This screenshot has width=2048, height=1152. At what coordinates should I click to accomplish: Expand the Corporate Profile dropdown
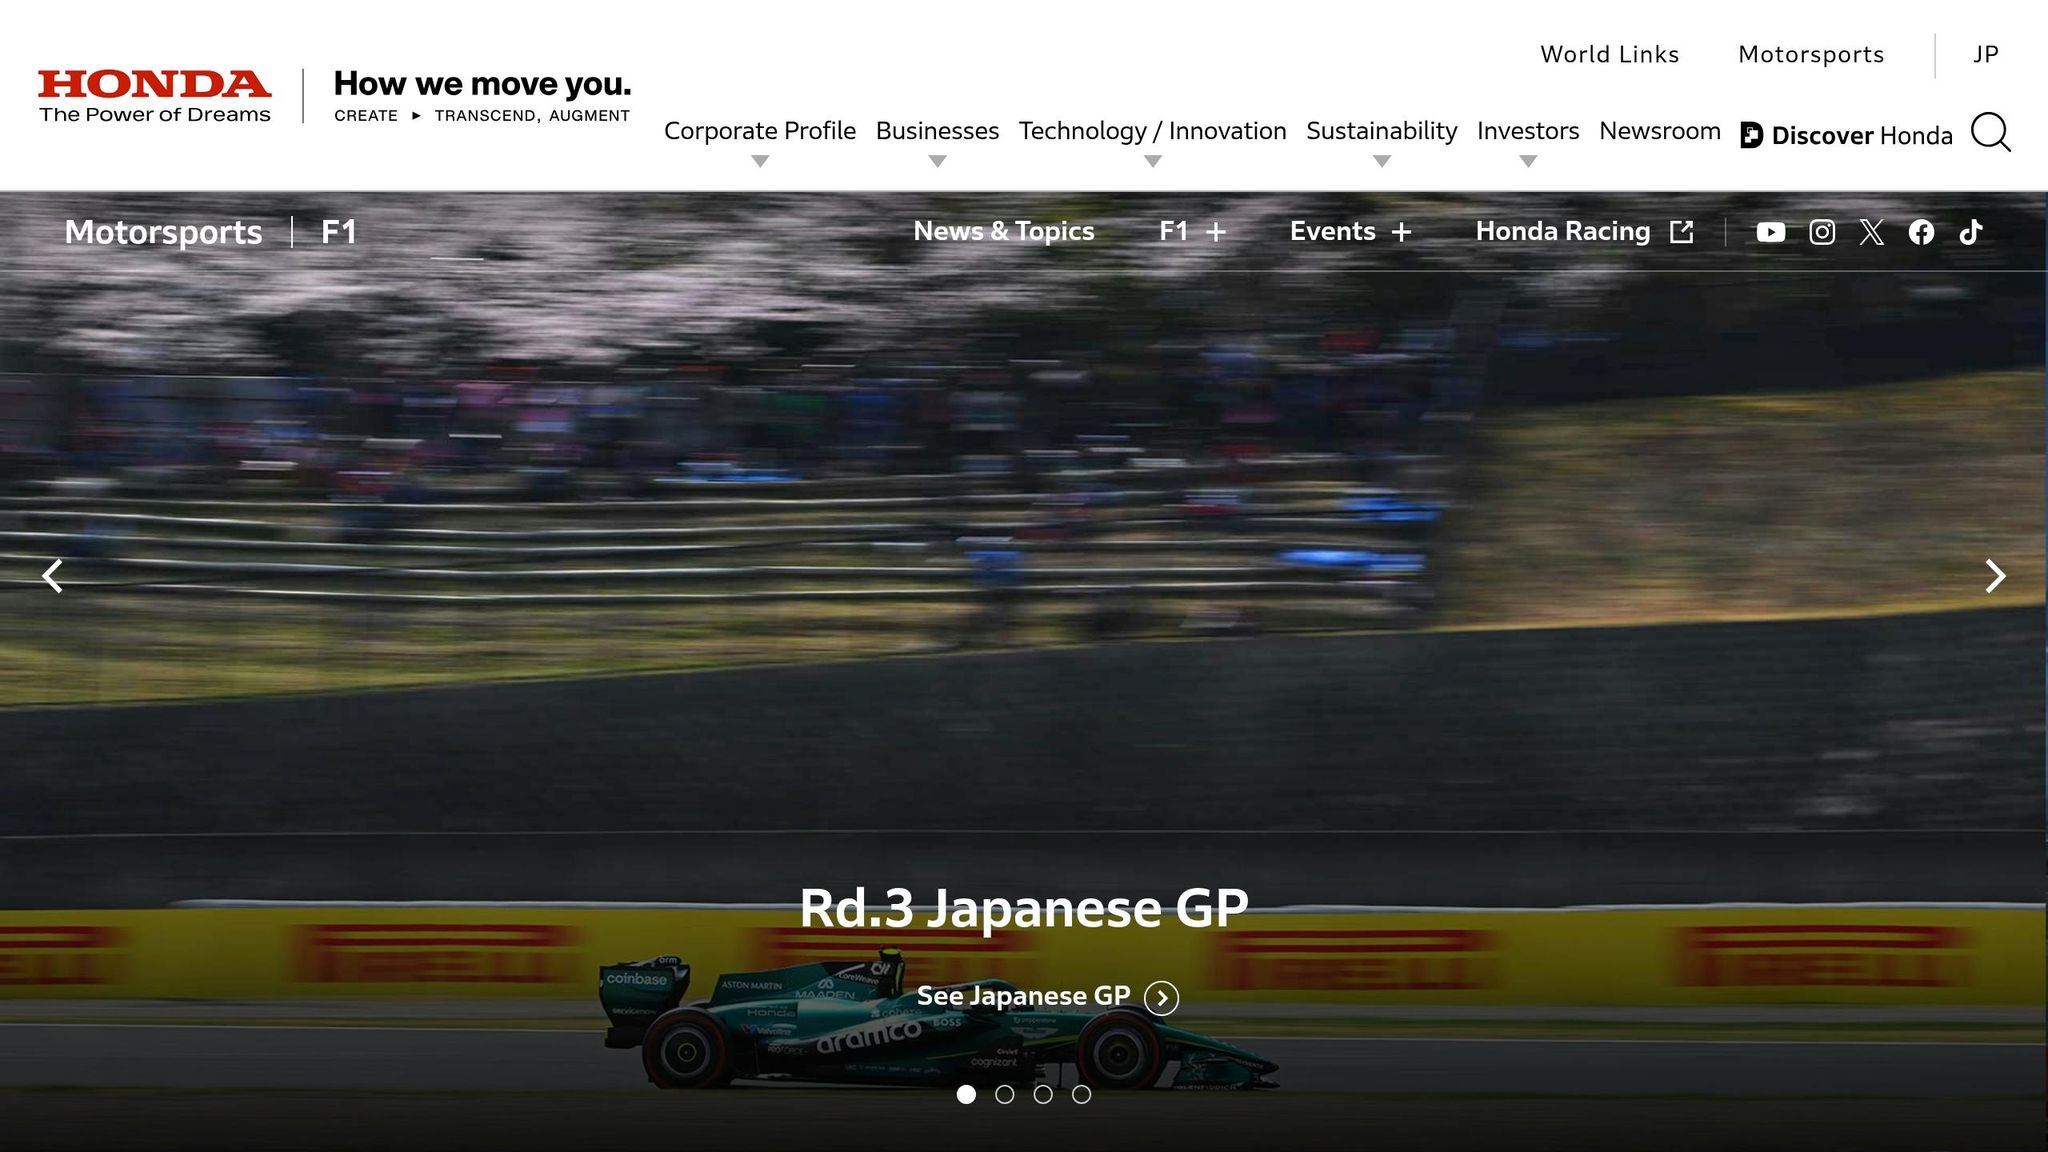760,132
